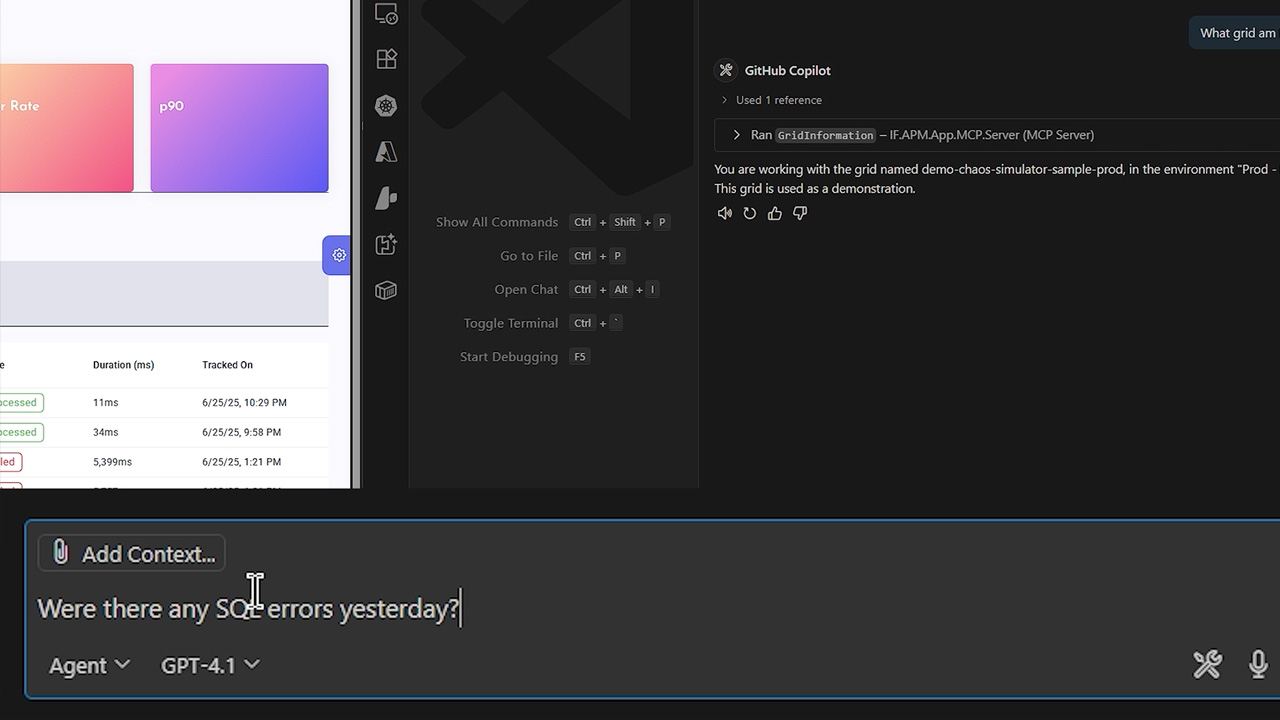Toggle the blue settings gear on the dashboard edge
The image size is (1280, 720).
tap(338, 255)
